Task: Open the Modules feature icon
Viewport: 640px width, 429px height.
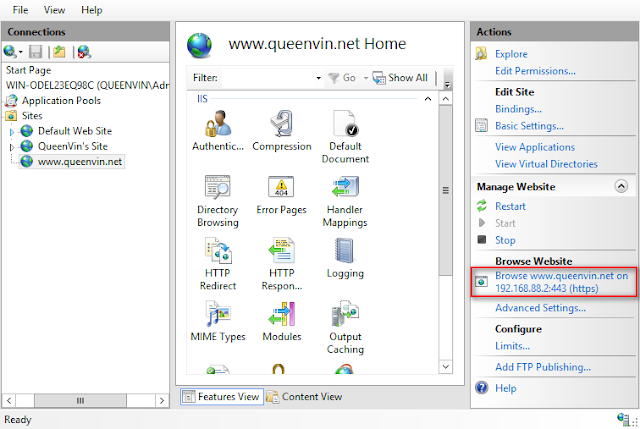Action: [282, 314]
